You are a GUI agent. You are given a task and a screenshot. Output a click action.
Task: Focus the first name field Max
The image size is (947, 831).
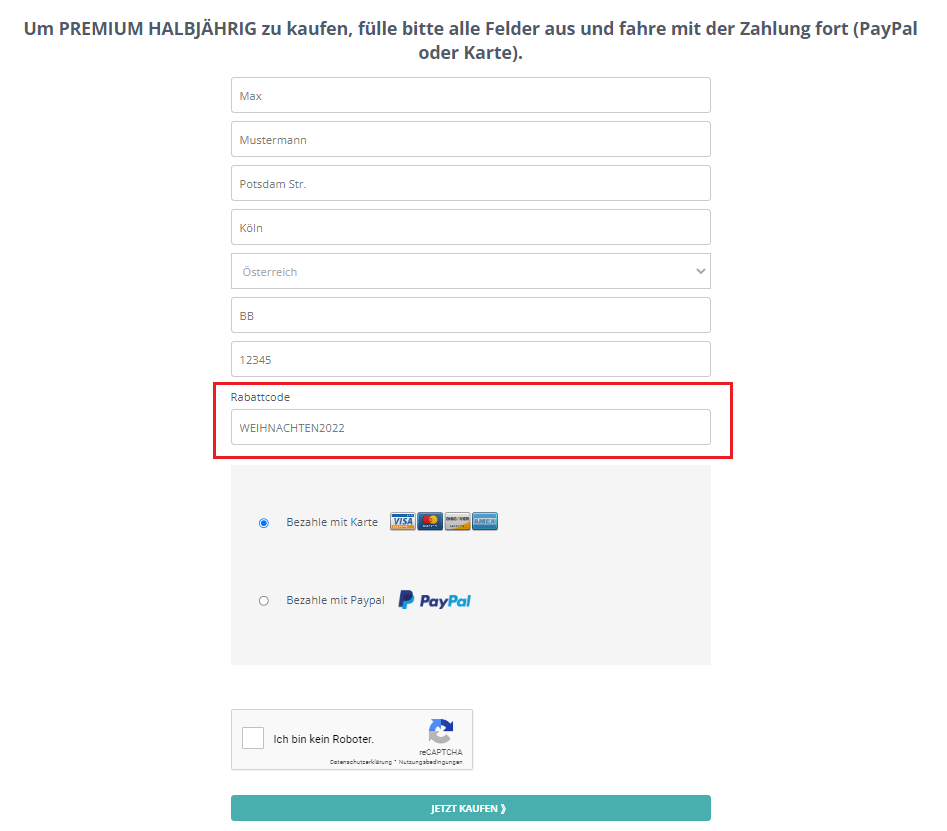470,95
